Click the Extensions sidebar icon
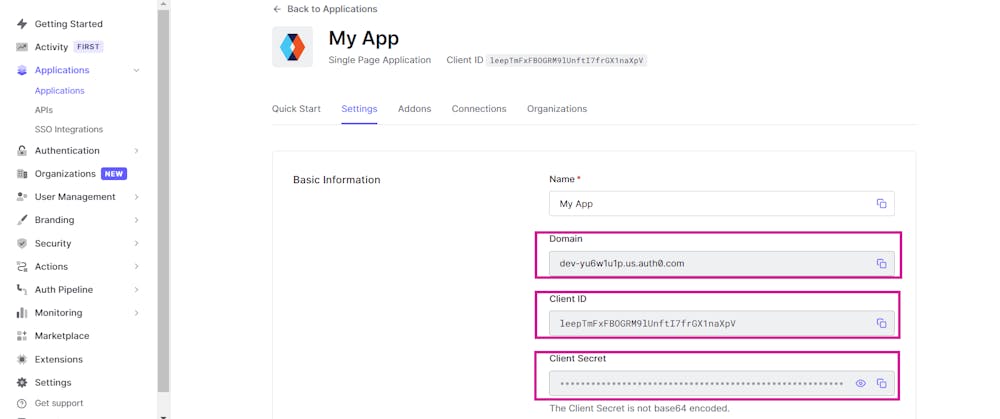The width and height of the screenshot is (1000, 419). pyautogui.click(x=22, y=359)
